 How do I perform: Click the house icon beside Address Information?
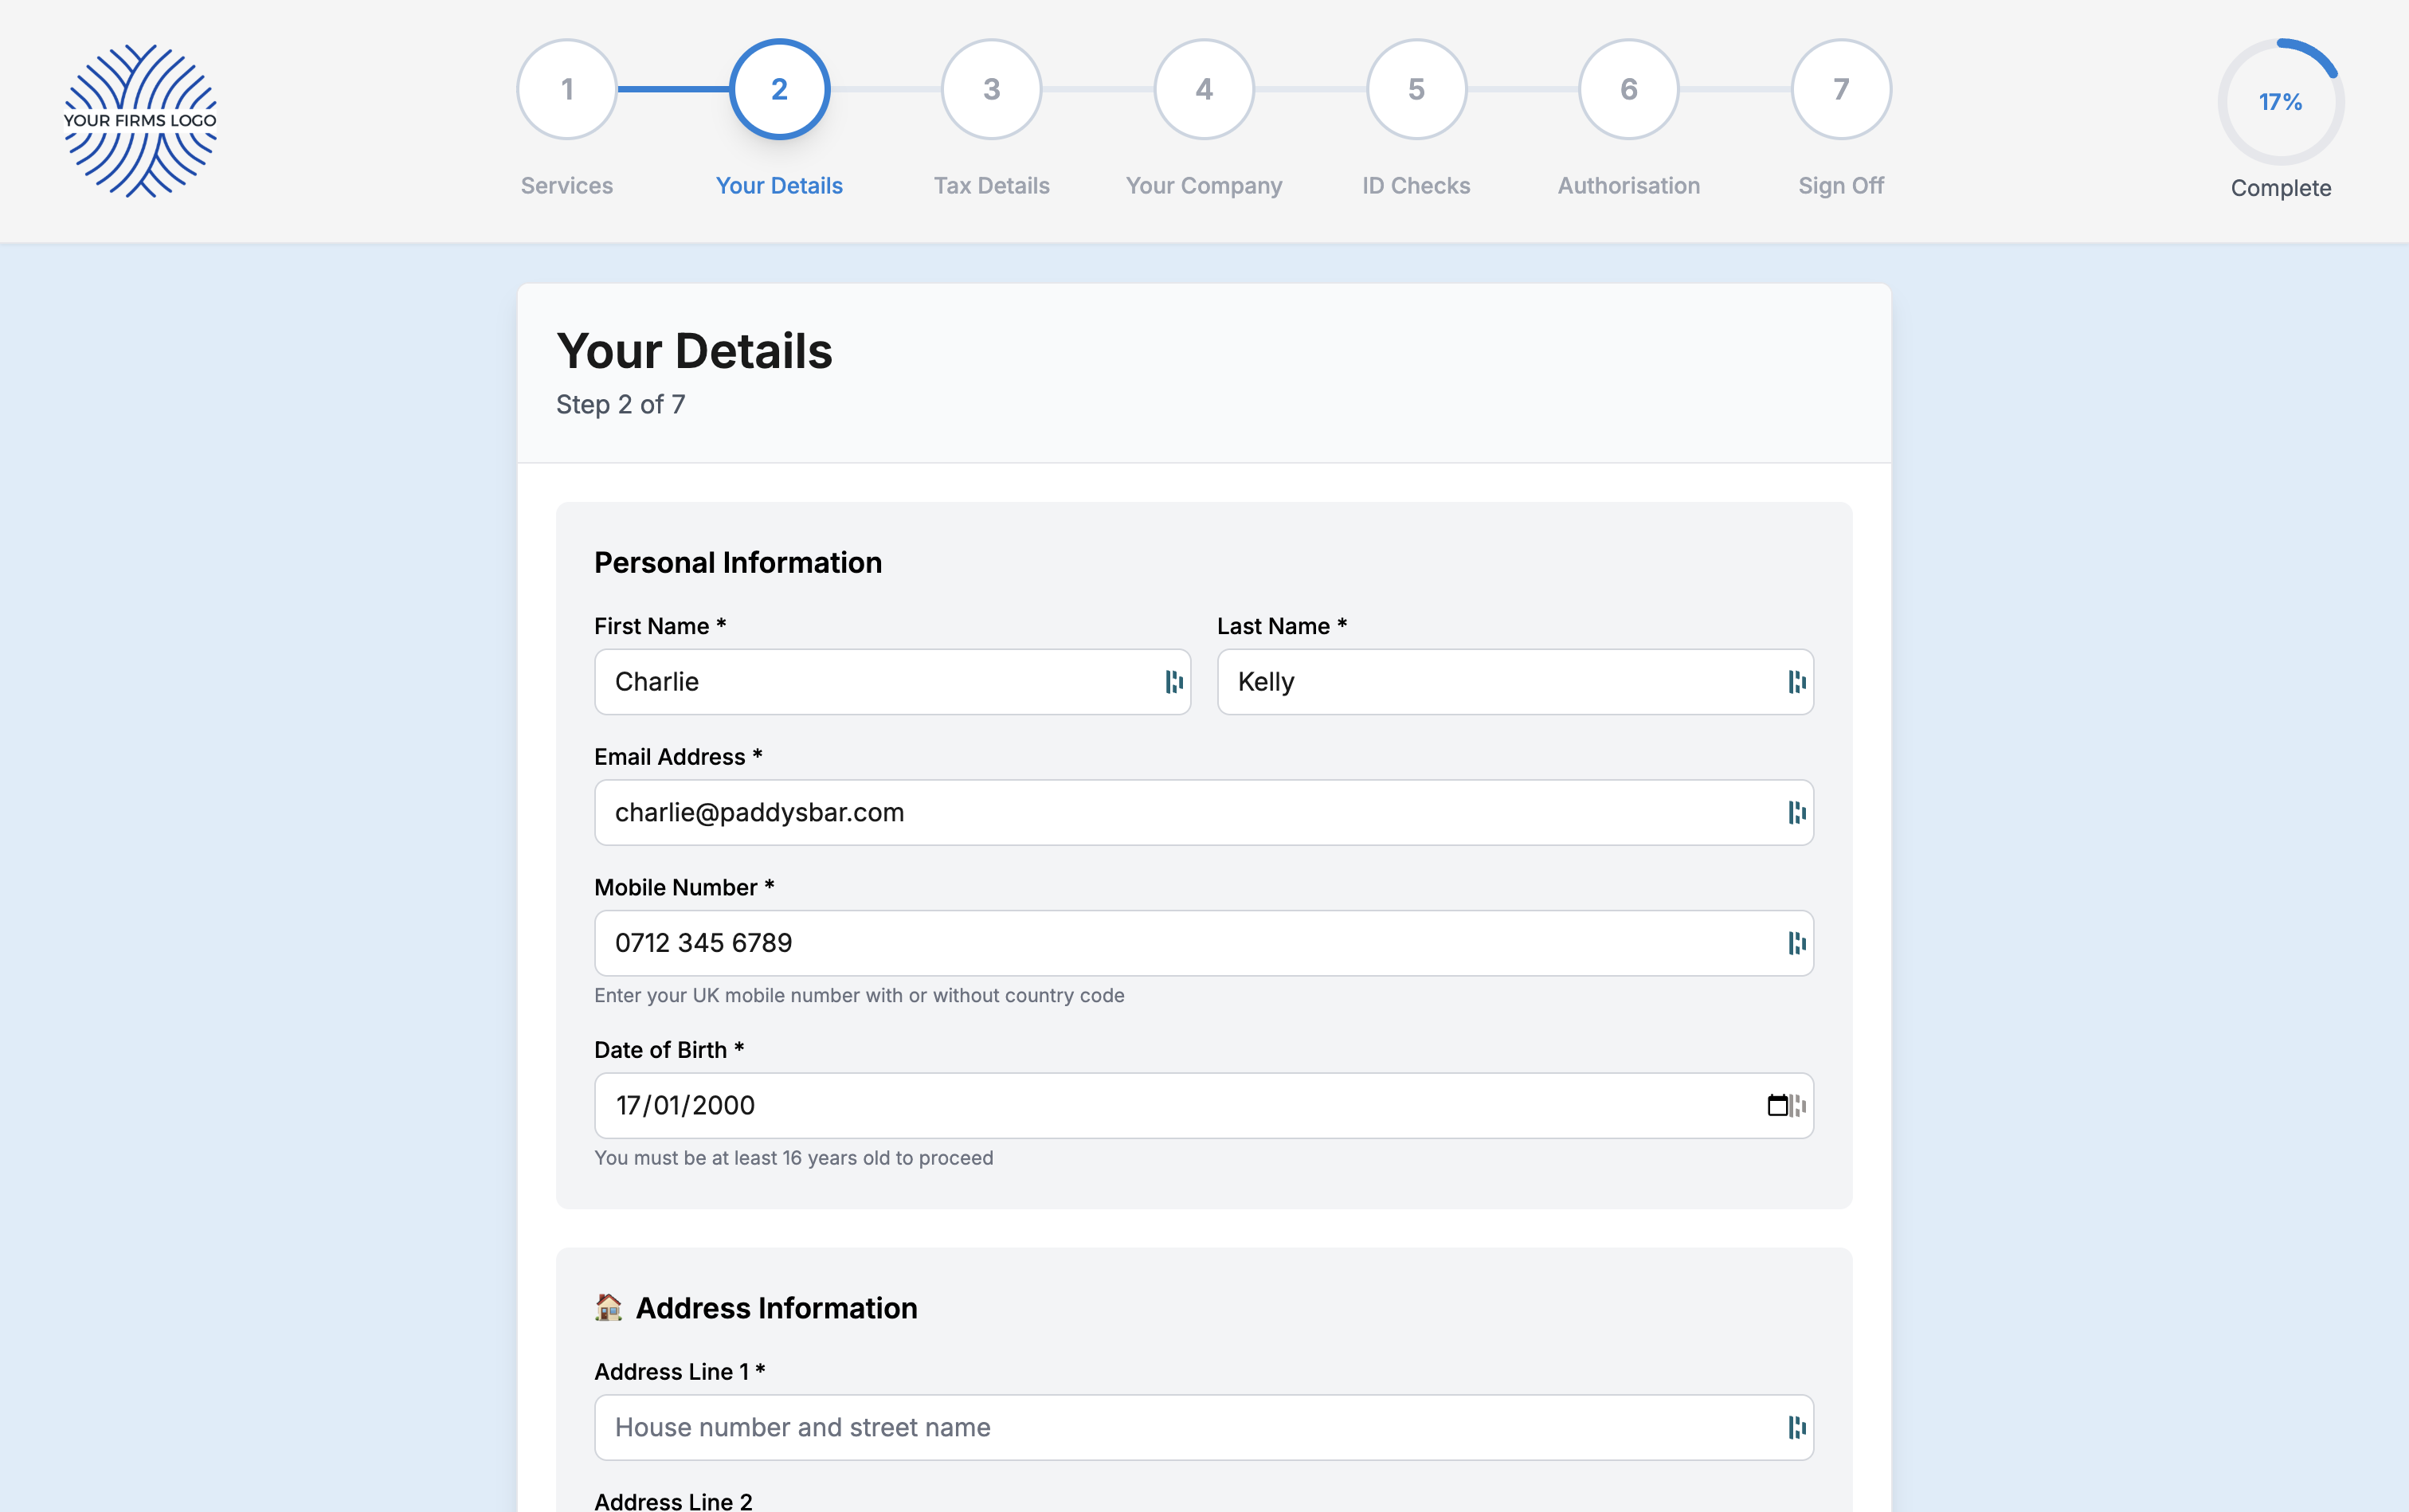(x=608, y=1307)
